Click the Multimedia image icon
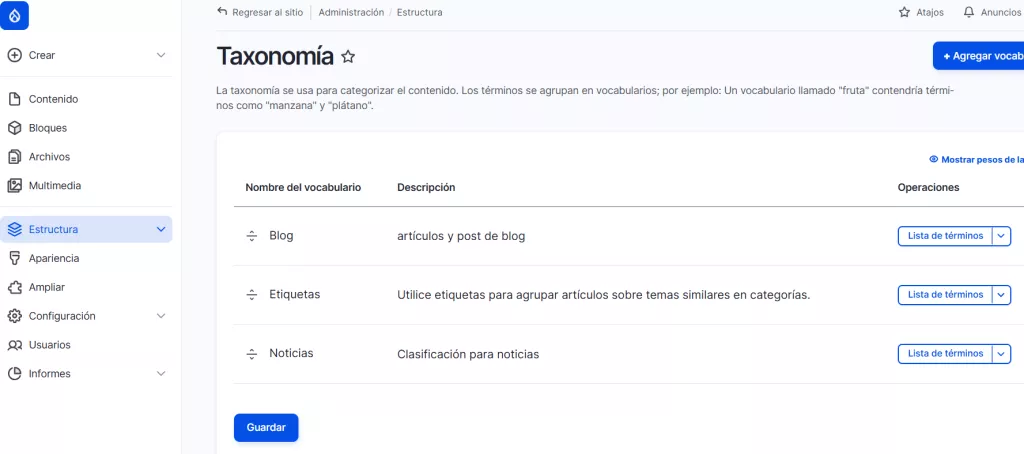1024x454 pixels. [14, 186]
